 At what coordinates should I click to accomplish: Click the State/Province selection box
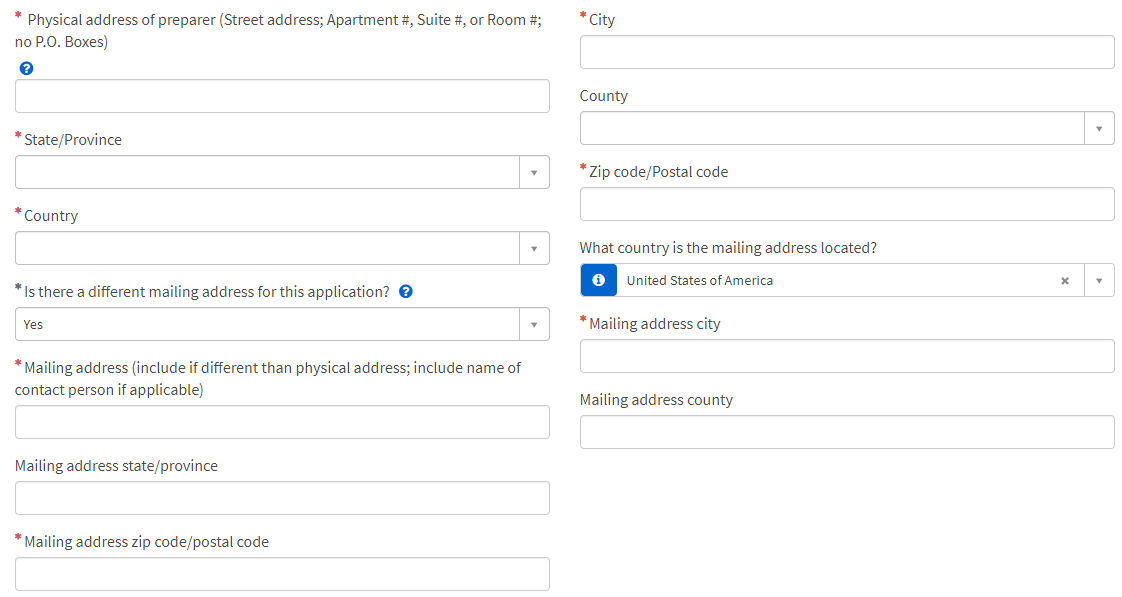click(267, 172)
